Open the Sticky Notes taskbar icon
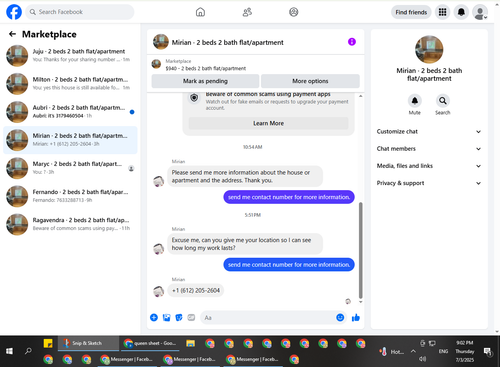The image size is (500, 367). tap(48, 343)
